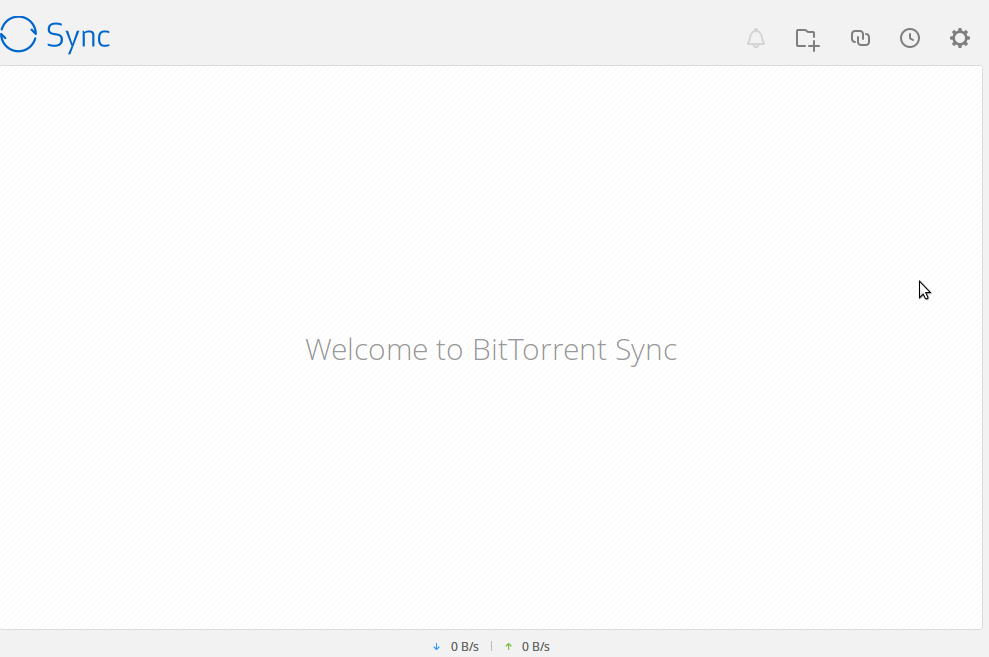Open the History clock icon
Screen dimensions: 989x657
[x=910, y=38]
